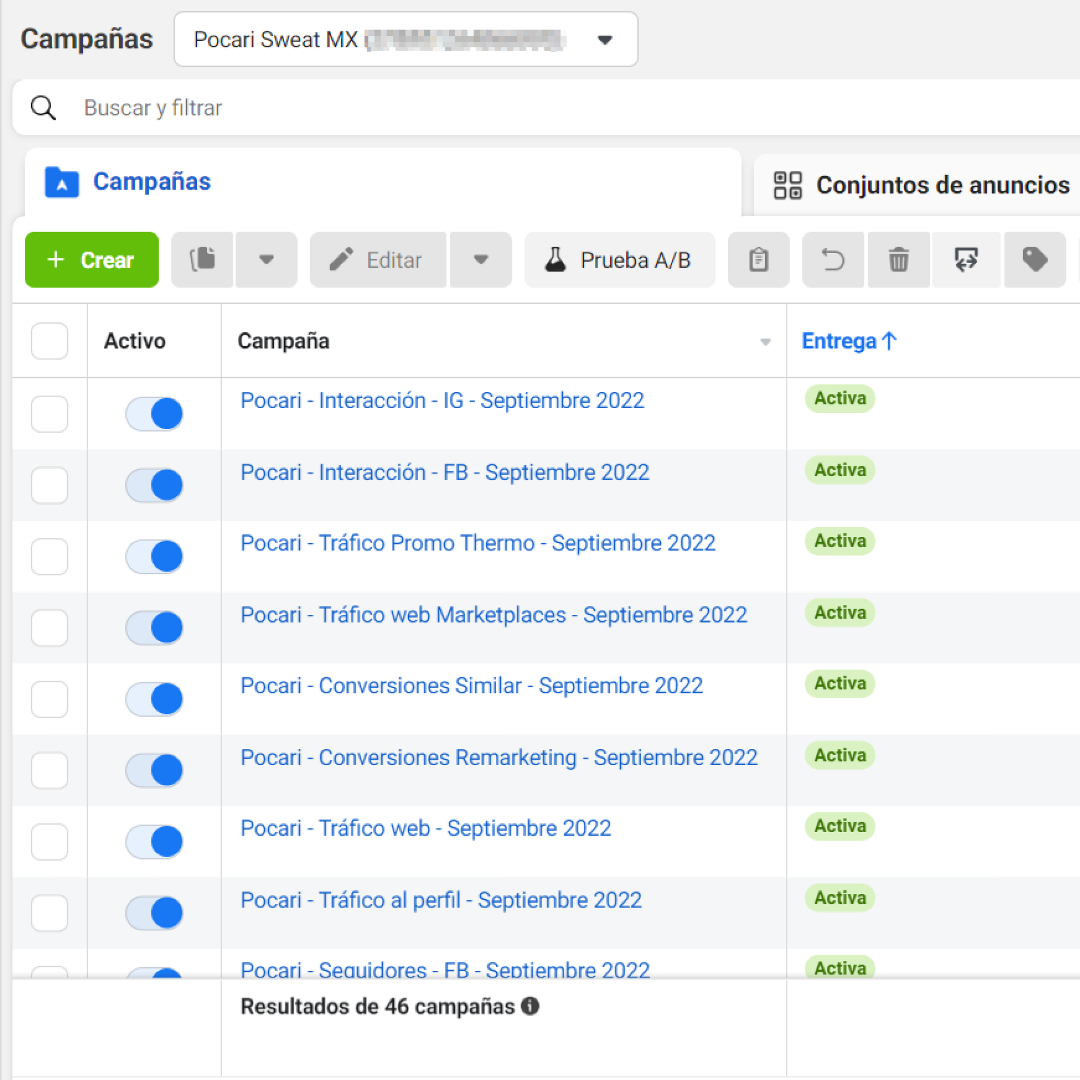1080x1080 pixels.
Task: Open the Pocari Sweat MX account dropdown
Action: click(406, 39)
